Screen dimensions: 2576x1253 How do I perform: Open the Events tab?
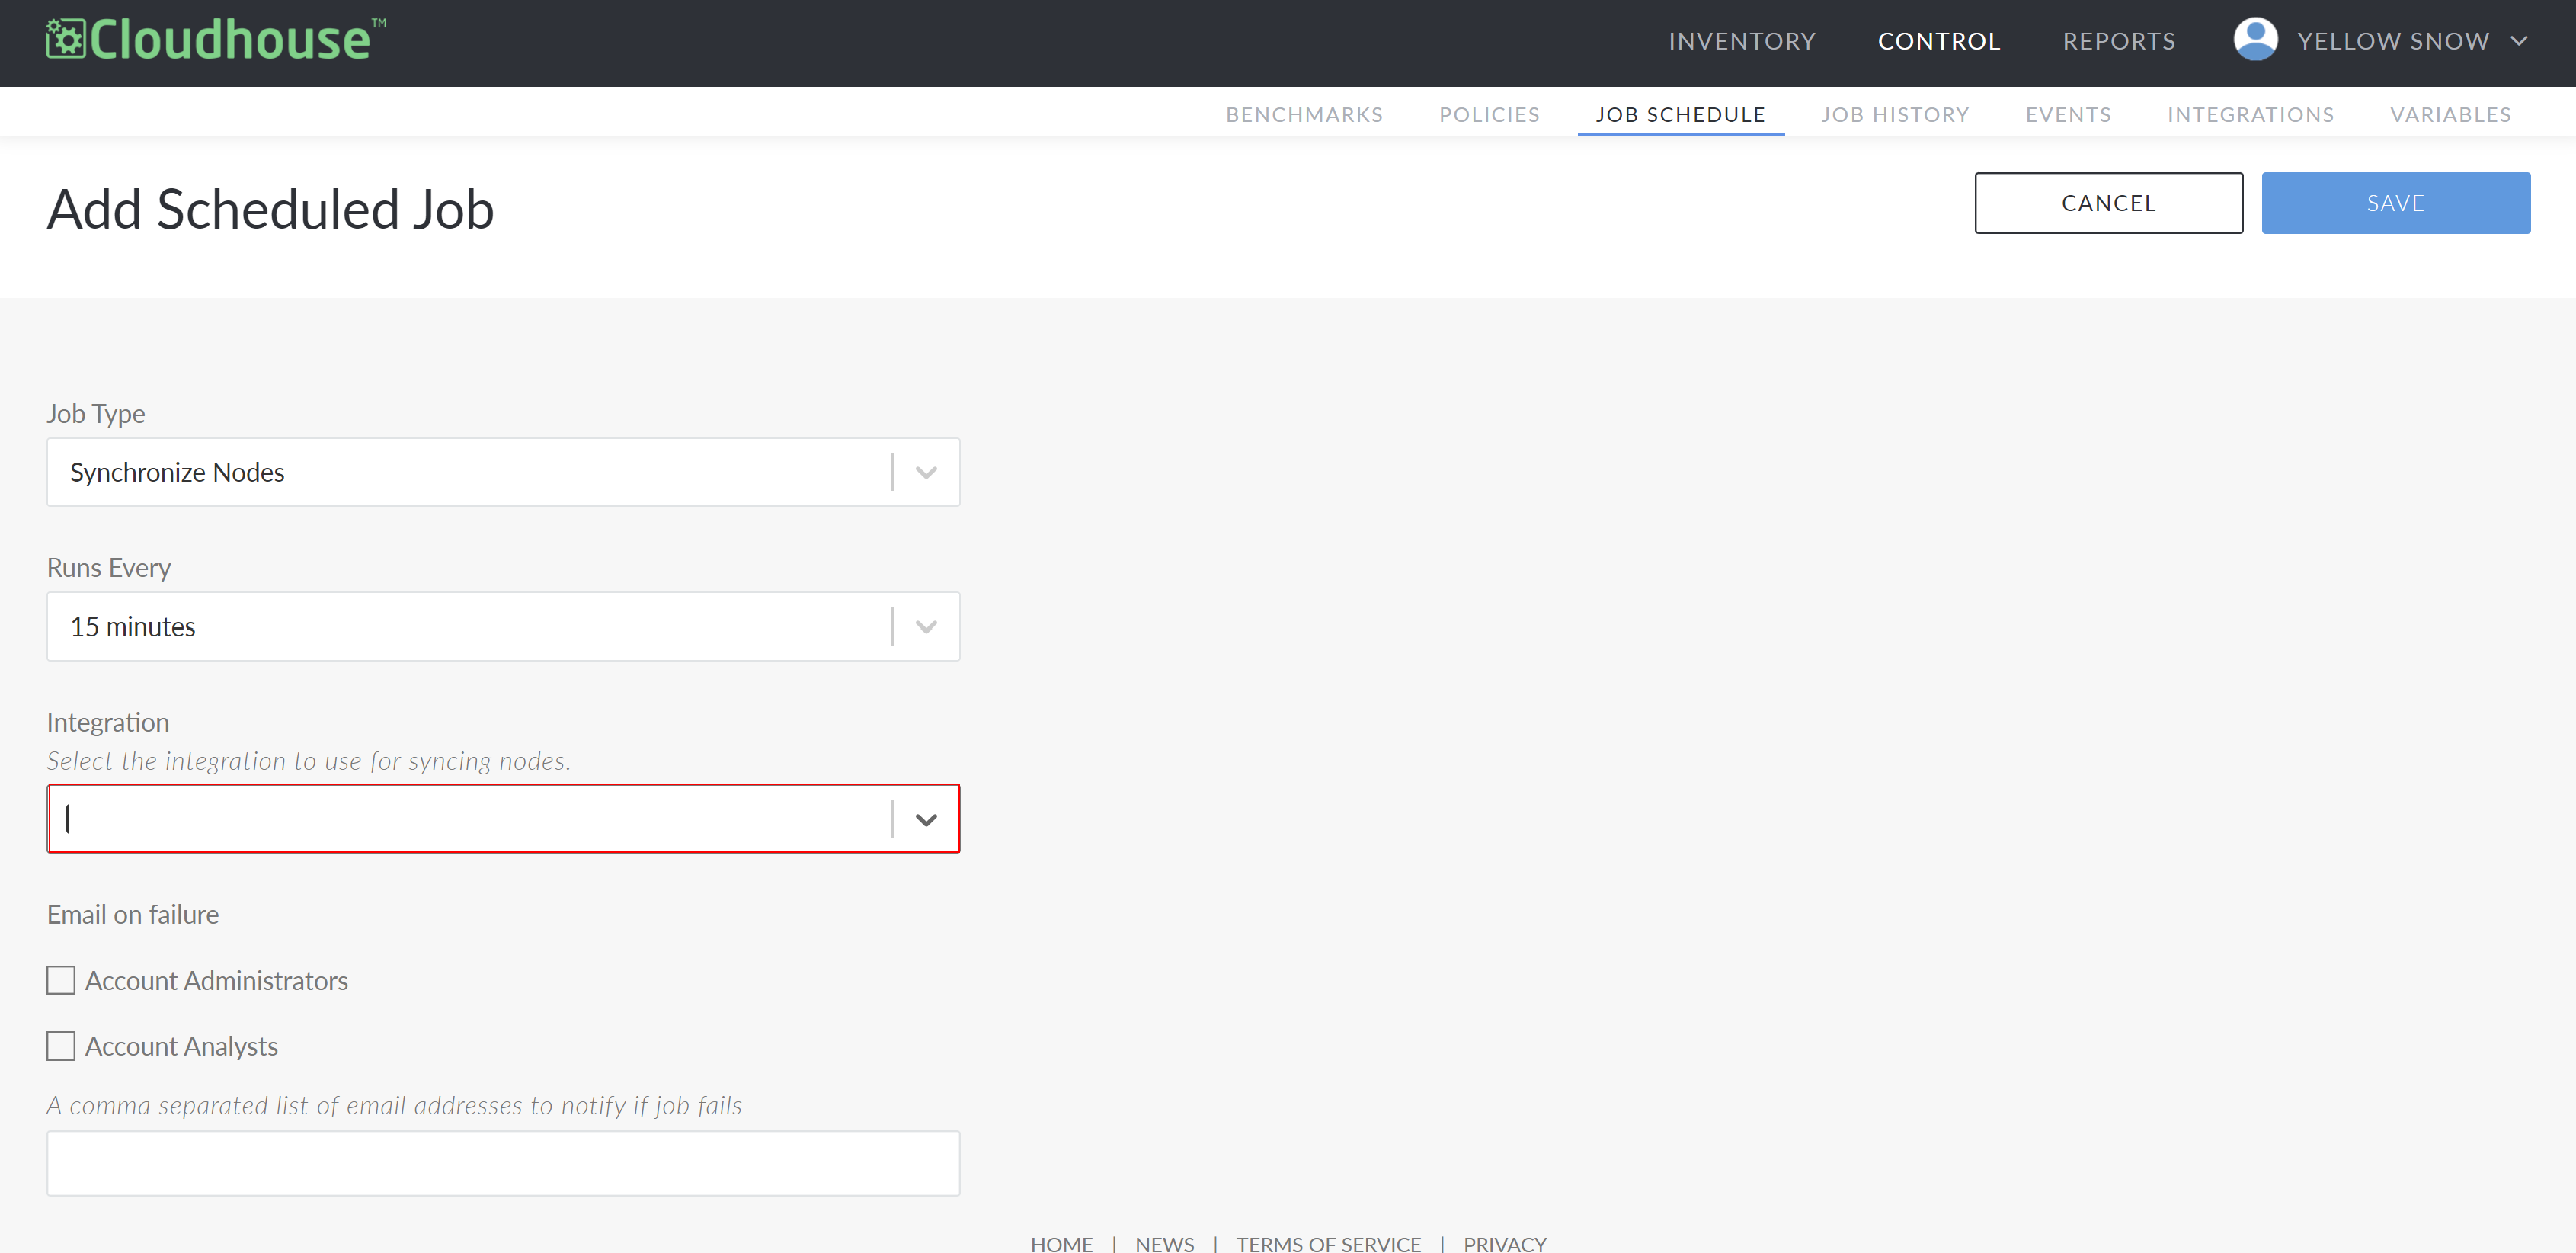2068,114
